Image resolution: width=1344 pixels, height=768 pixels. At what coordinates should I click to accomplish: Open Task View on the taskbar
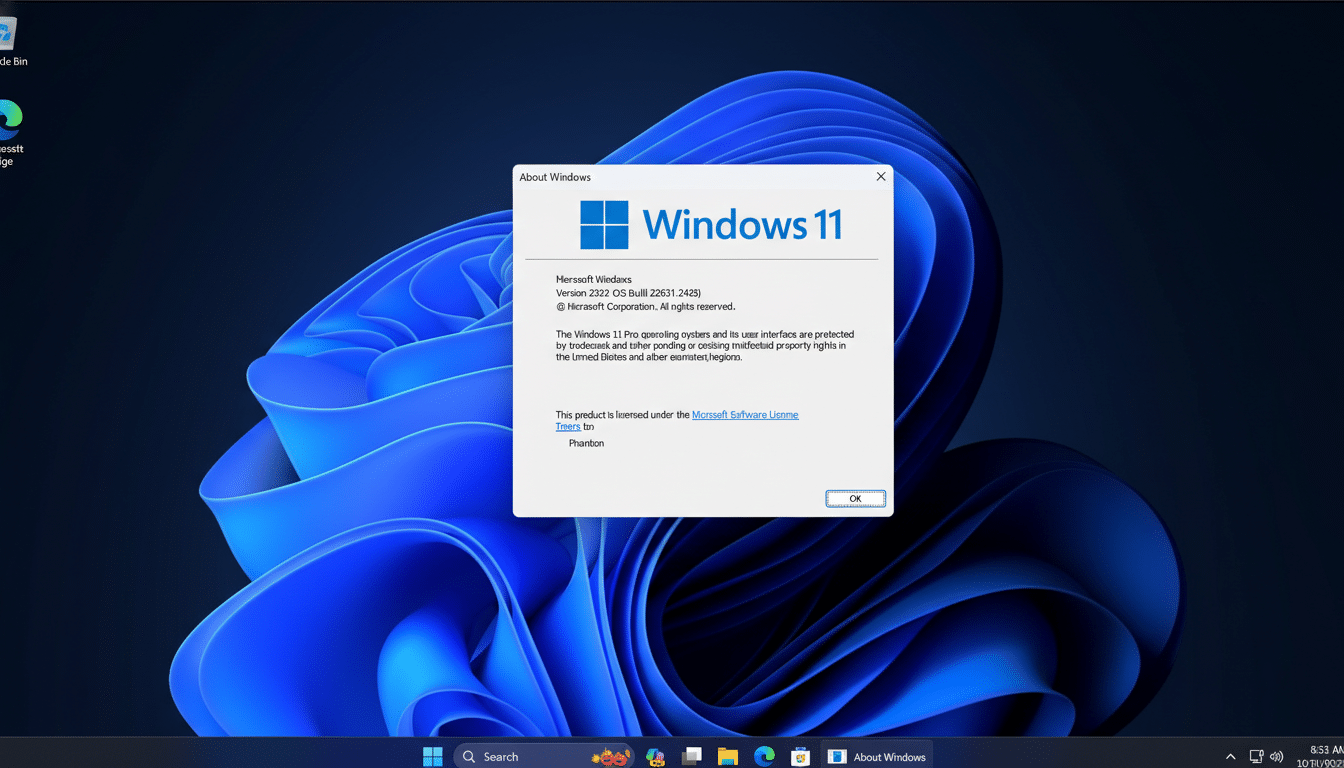(691, 756)
